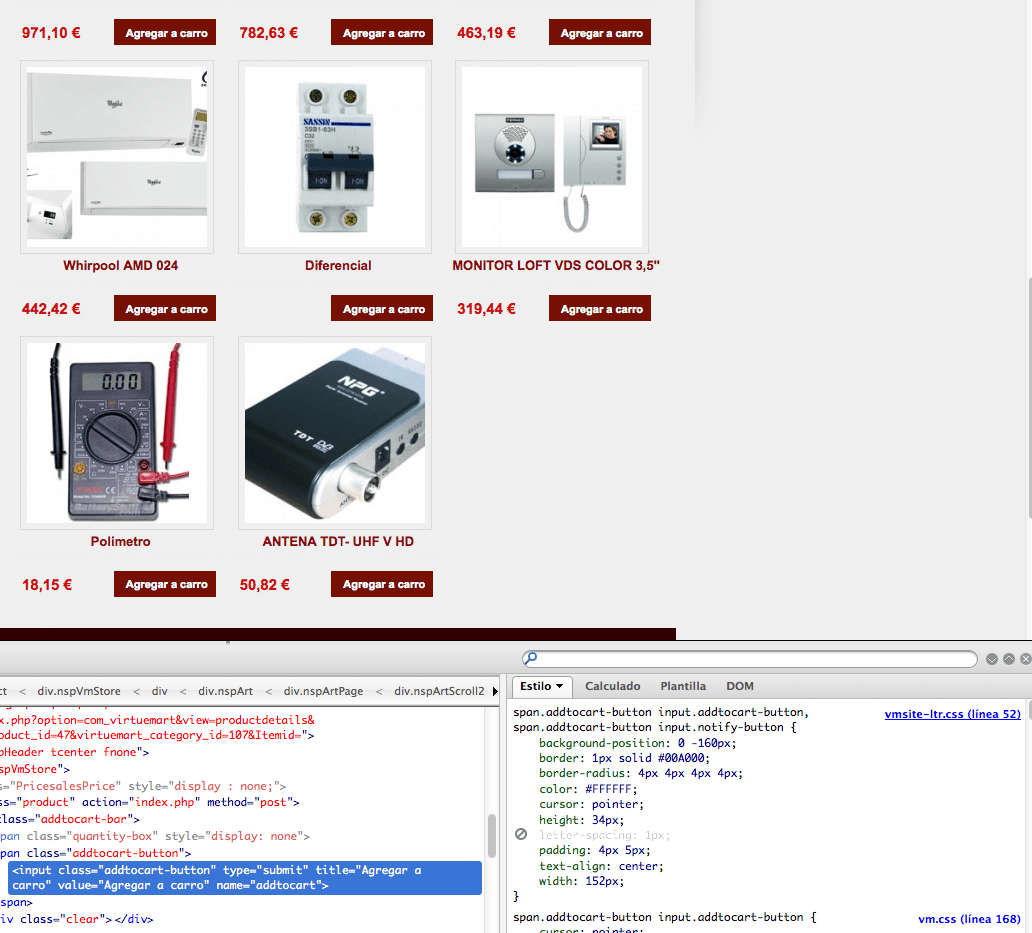Expand the breadcrumb path with right arrow

(x=495, y=692)
